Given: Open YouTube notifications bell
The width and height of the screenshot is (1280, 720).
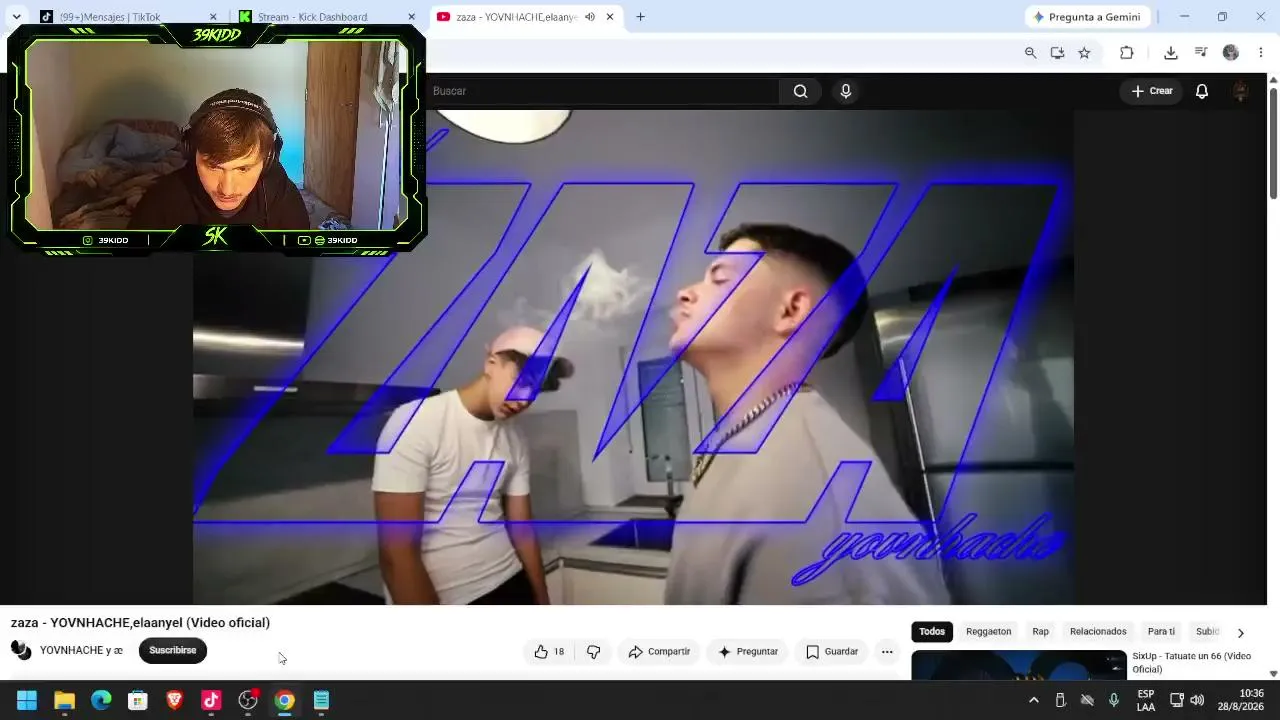Looking at the screenshot, I should click(1202, 91).
